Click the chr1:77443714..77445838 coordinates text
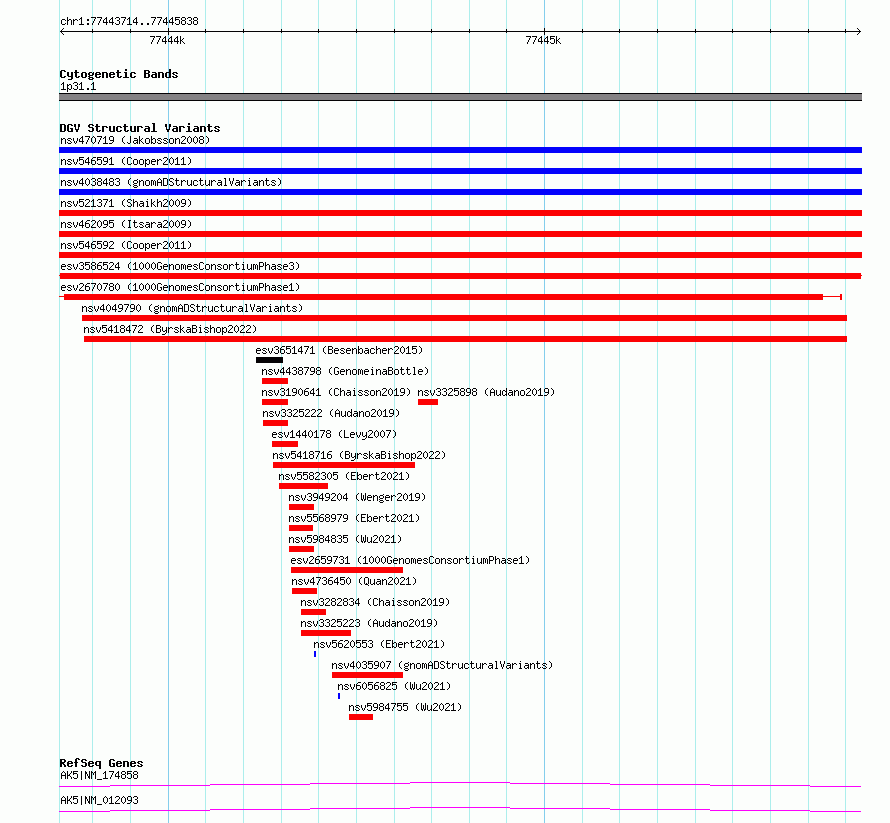Viewport: 890px width, 823px height. 129,22
